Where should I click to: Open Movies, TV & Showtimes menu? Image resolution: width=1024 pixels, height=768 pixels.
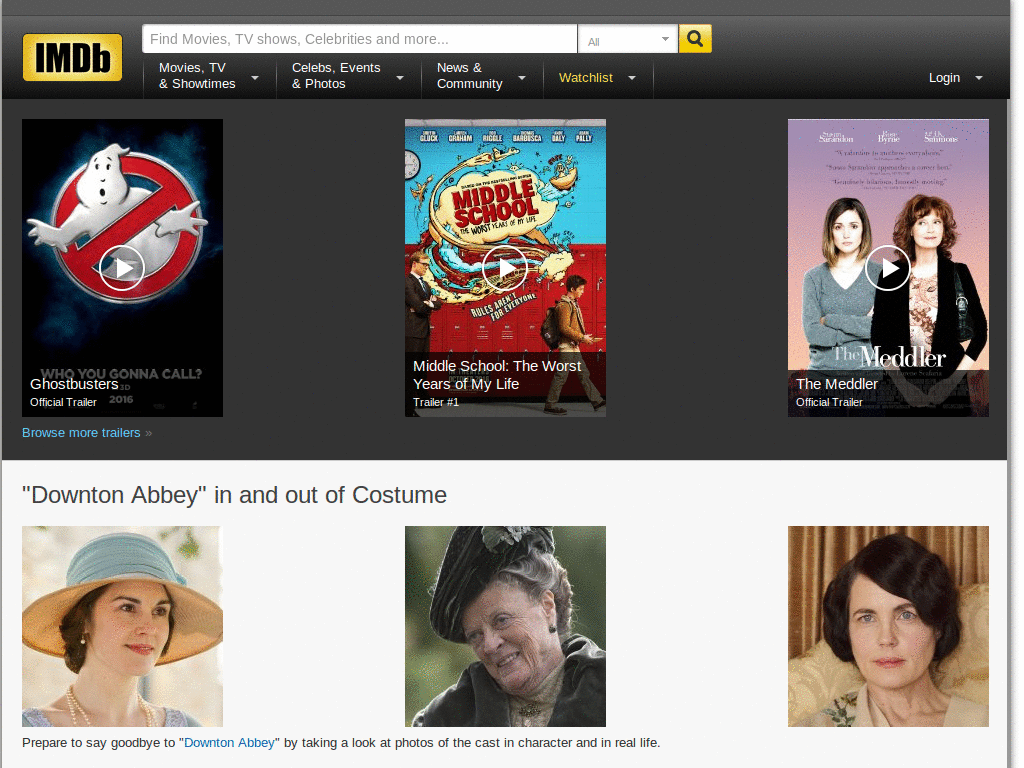click(197, 76)
